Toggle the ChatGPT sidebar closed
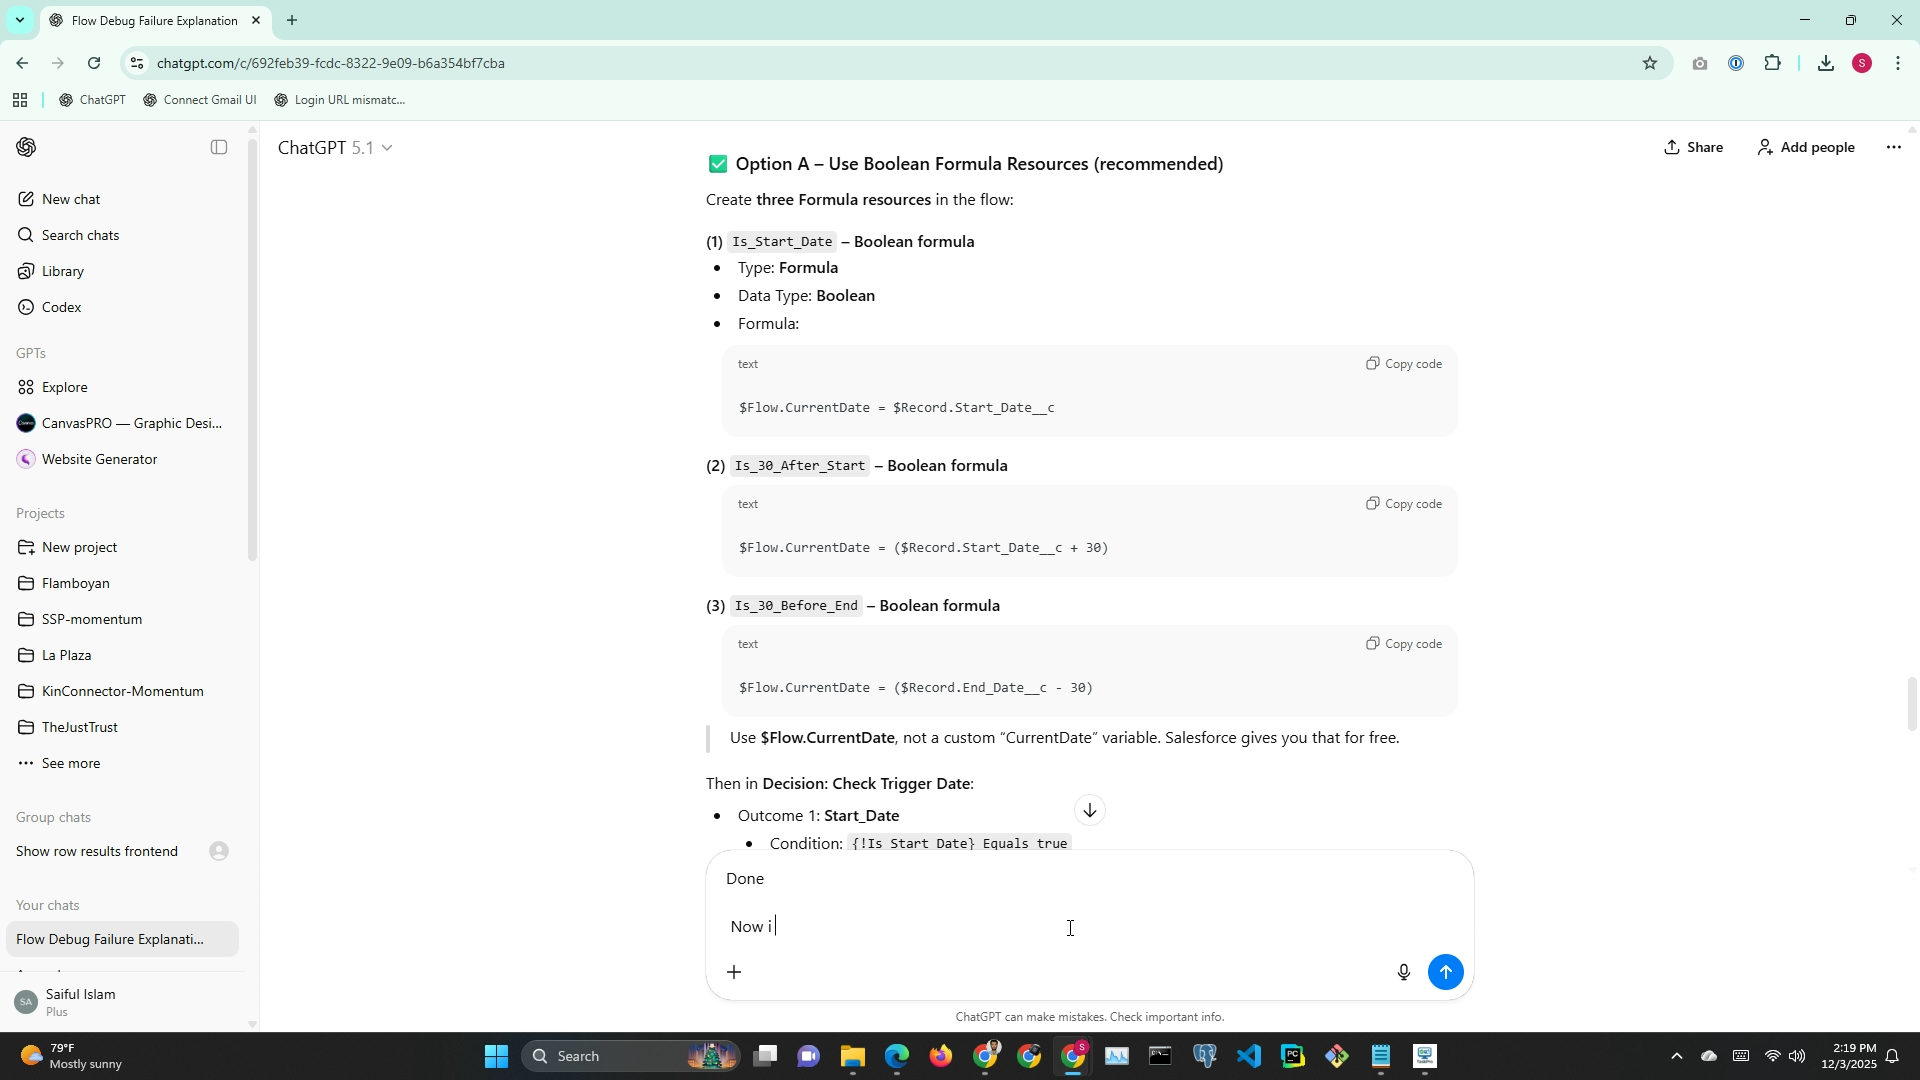The width and height of the screenshot is (1920, 1080). (x=219, y=147)
